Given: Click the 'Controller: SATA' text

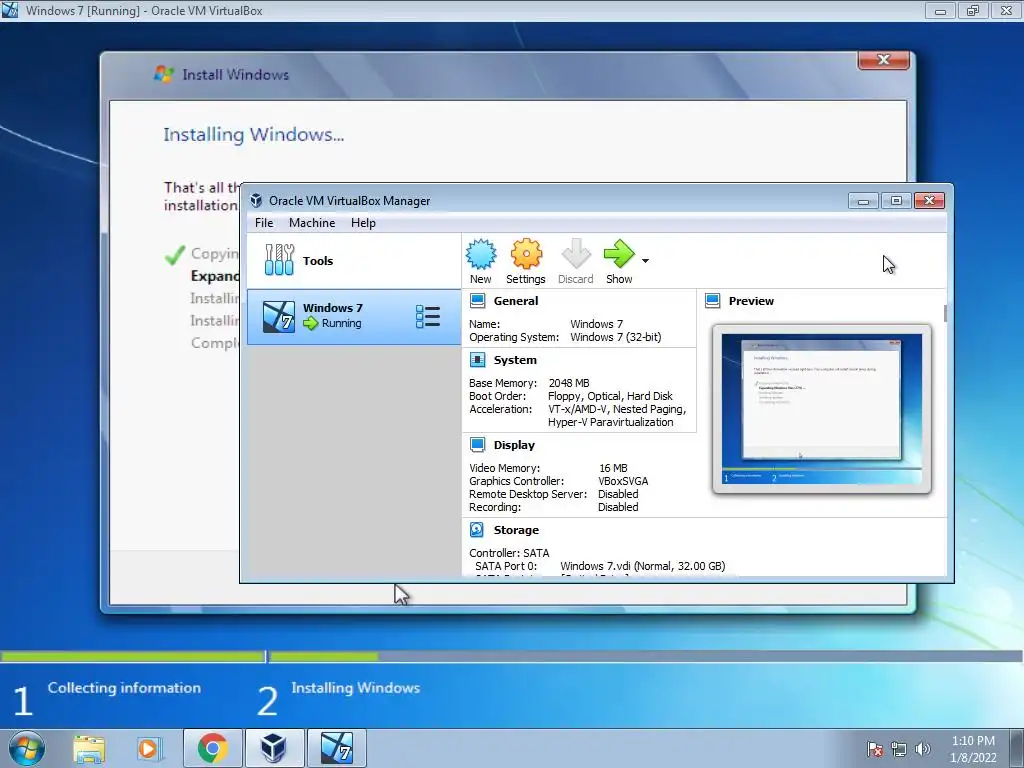Looking at the screenshot, I should tap(509, 553).
